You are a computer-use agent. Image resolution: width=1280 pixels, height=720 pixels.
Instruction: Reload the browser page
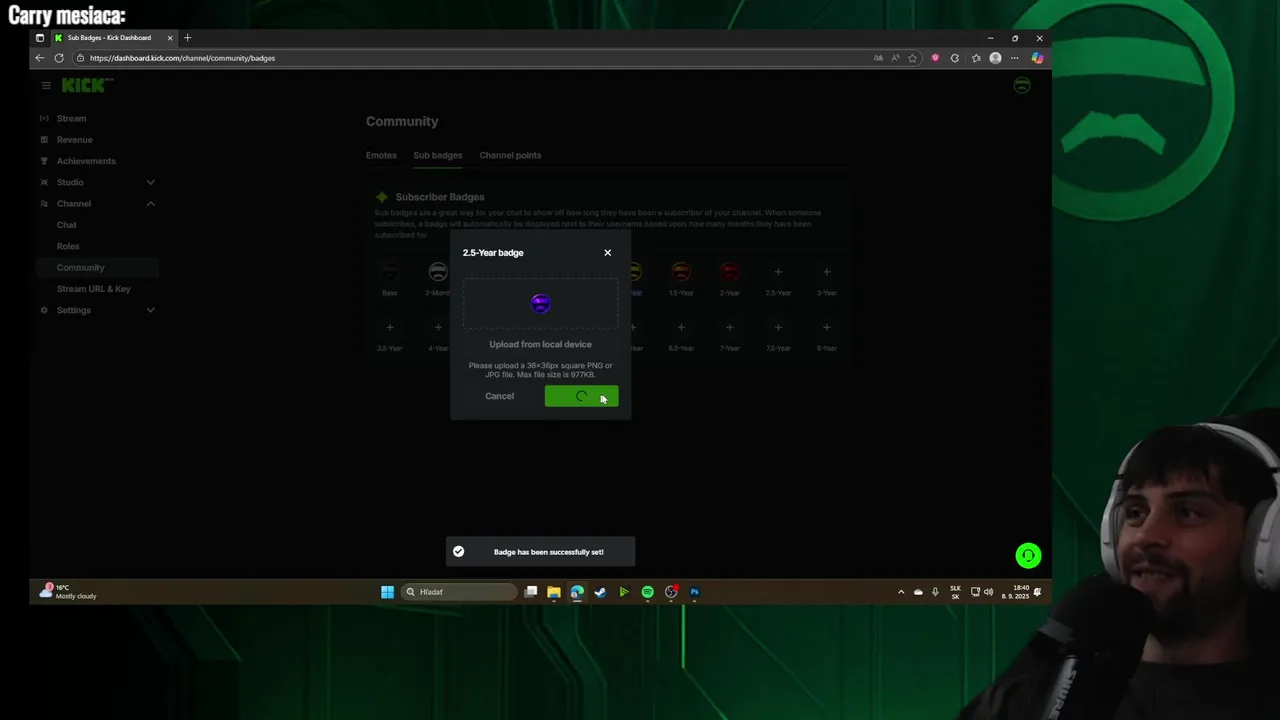(x=59, y=58)
